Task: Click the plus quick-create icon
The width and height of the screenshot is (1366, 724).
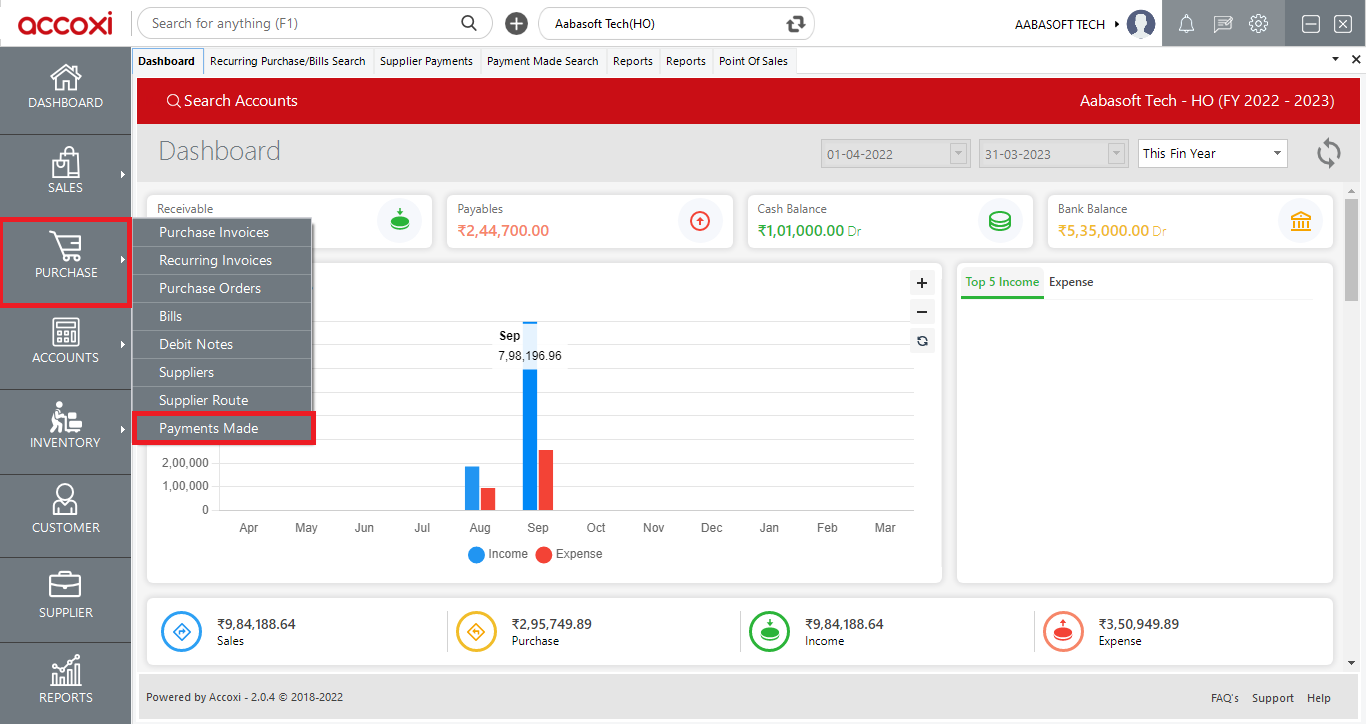Action: pos(516,23)
